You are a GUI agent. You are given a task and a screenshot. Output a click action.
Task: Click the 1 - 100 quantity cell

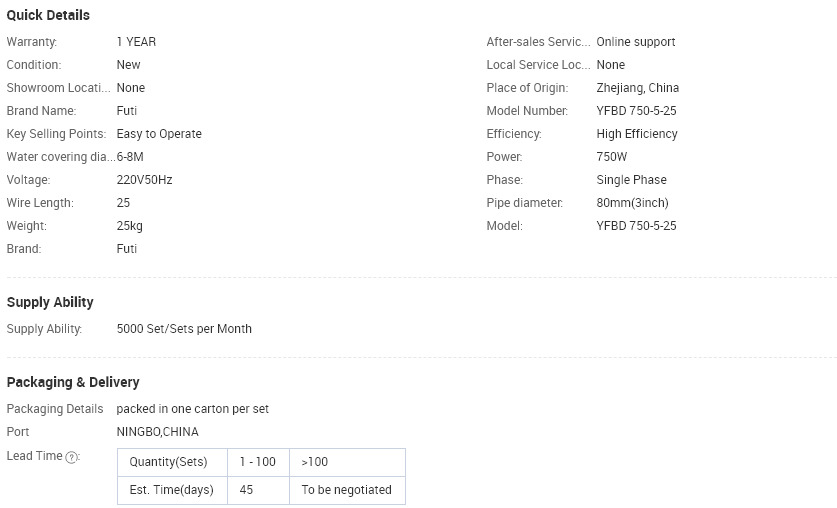point(258,462)
